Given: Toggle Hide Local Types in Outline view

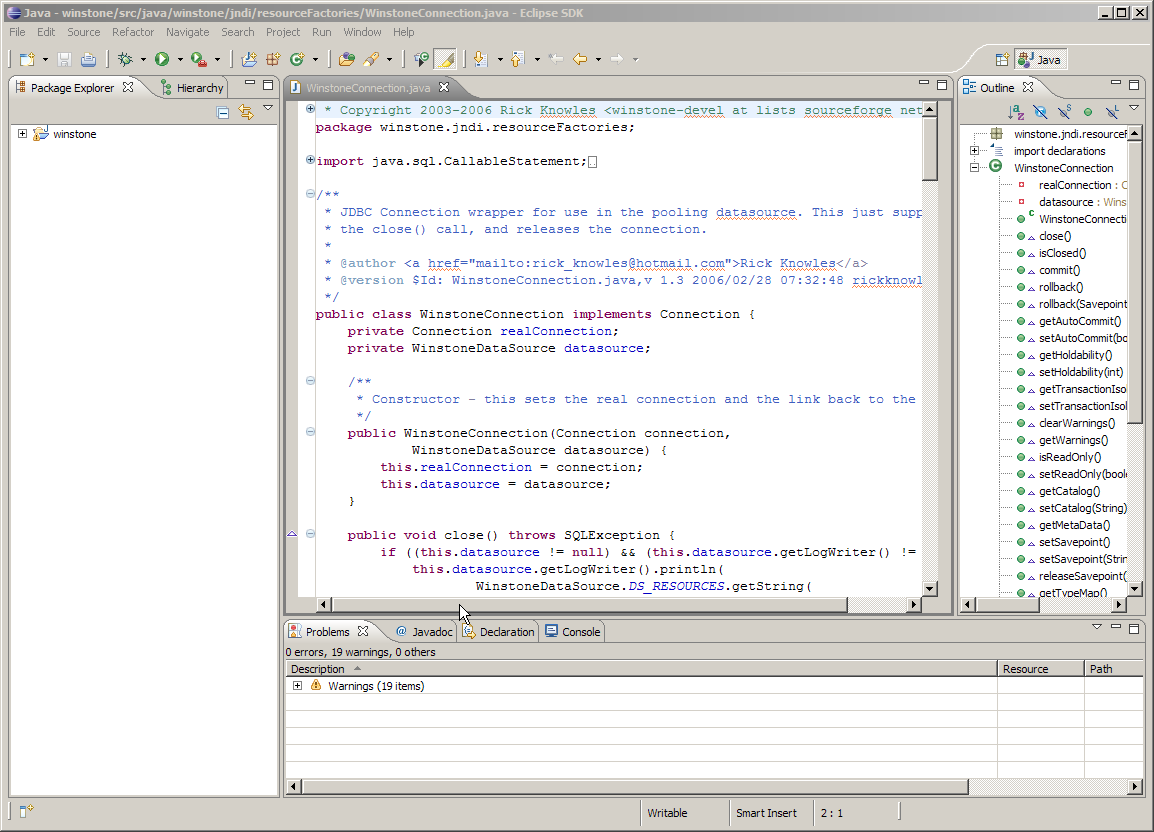Looking at the screenshot, I should click(1111, 111).
